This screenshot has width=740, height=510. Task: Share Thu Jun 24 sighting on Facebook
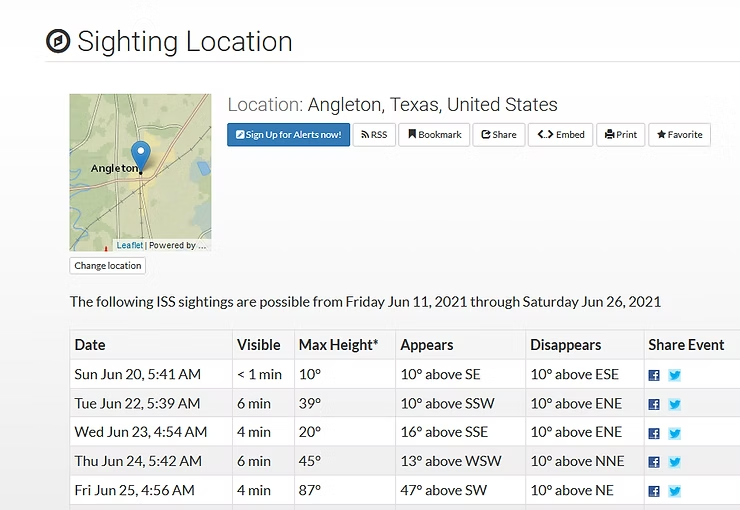pos(654,462)
